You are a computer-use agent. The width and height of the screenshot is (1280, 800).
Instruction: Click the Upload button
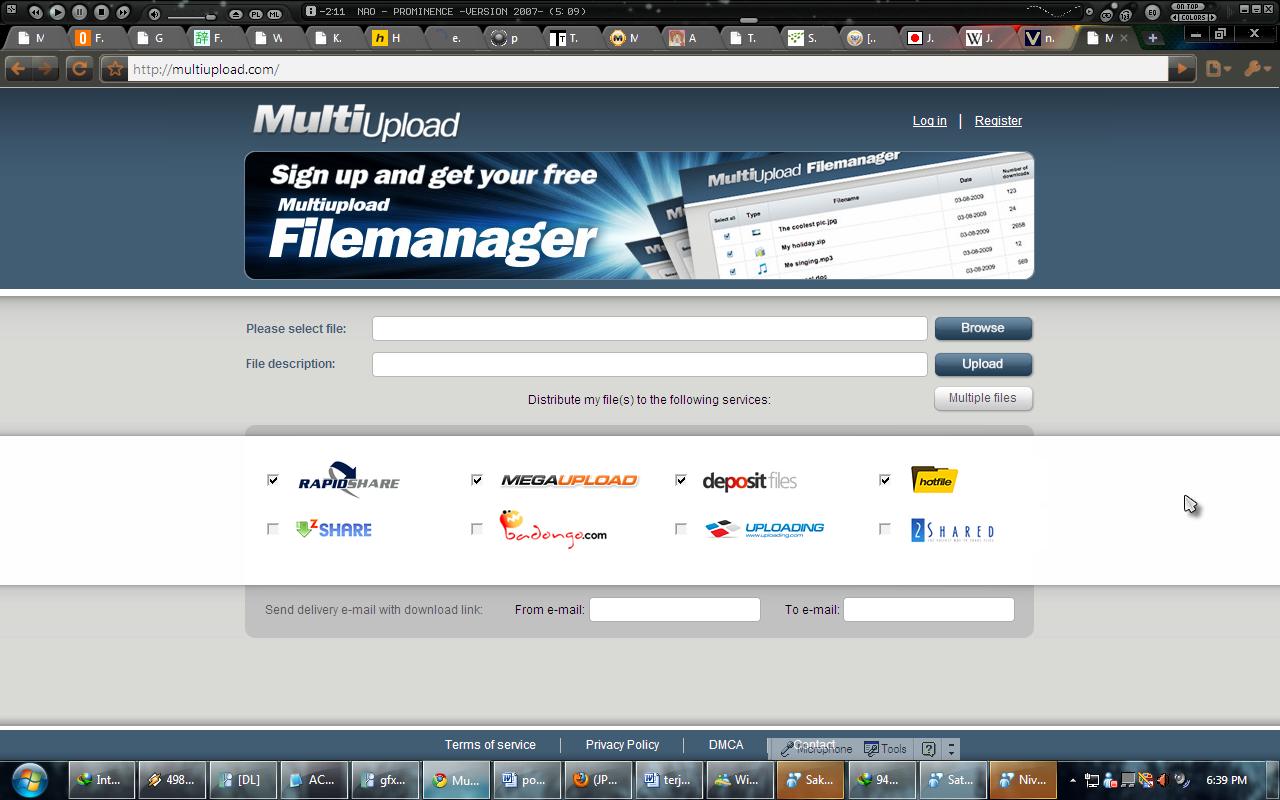(x=983, y=364)
